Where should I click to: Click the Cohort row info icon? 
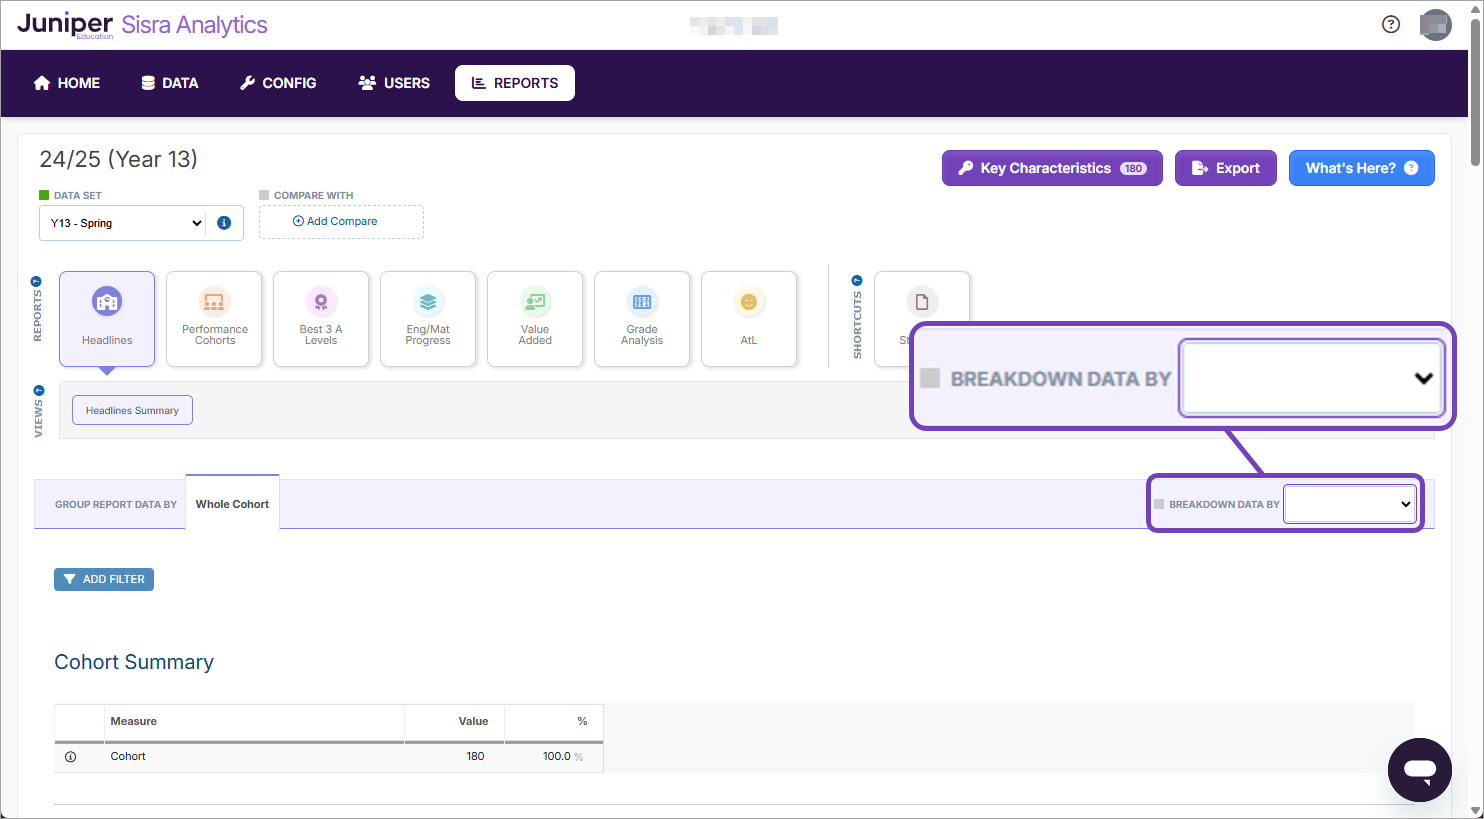(x=70, y=757)
